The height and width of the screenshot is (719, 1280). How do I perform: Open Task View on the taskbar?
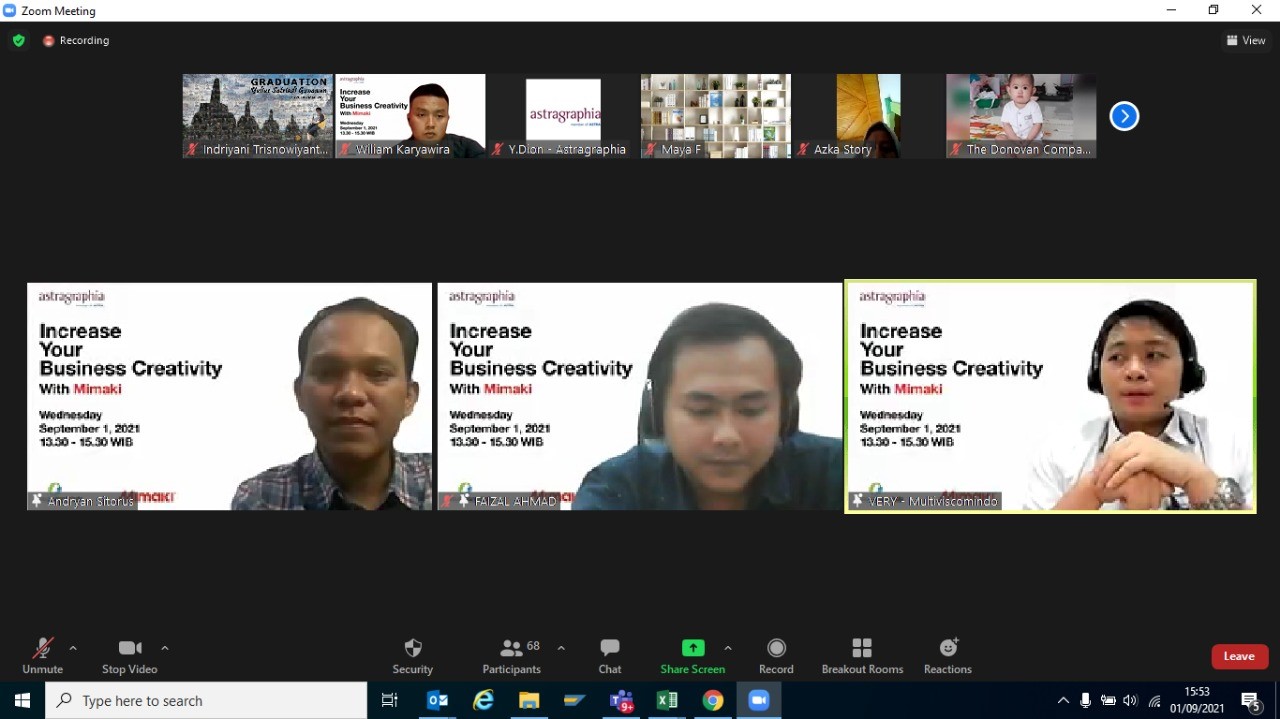390,700
